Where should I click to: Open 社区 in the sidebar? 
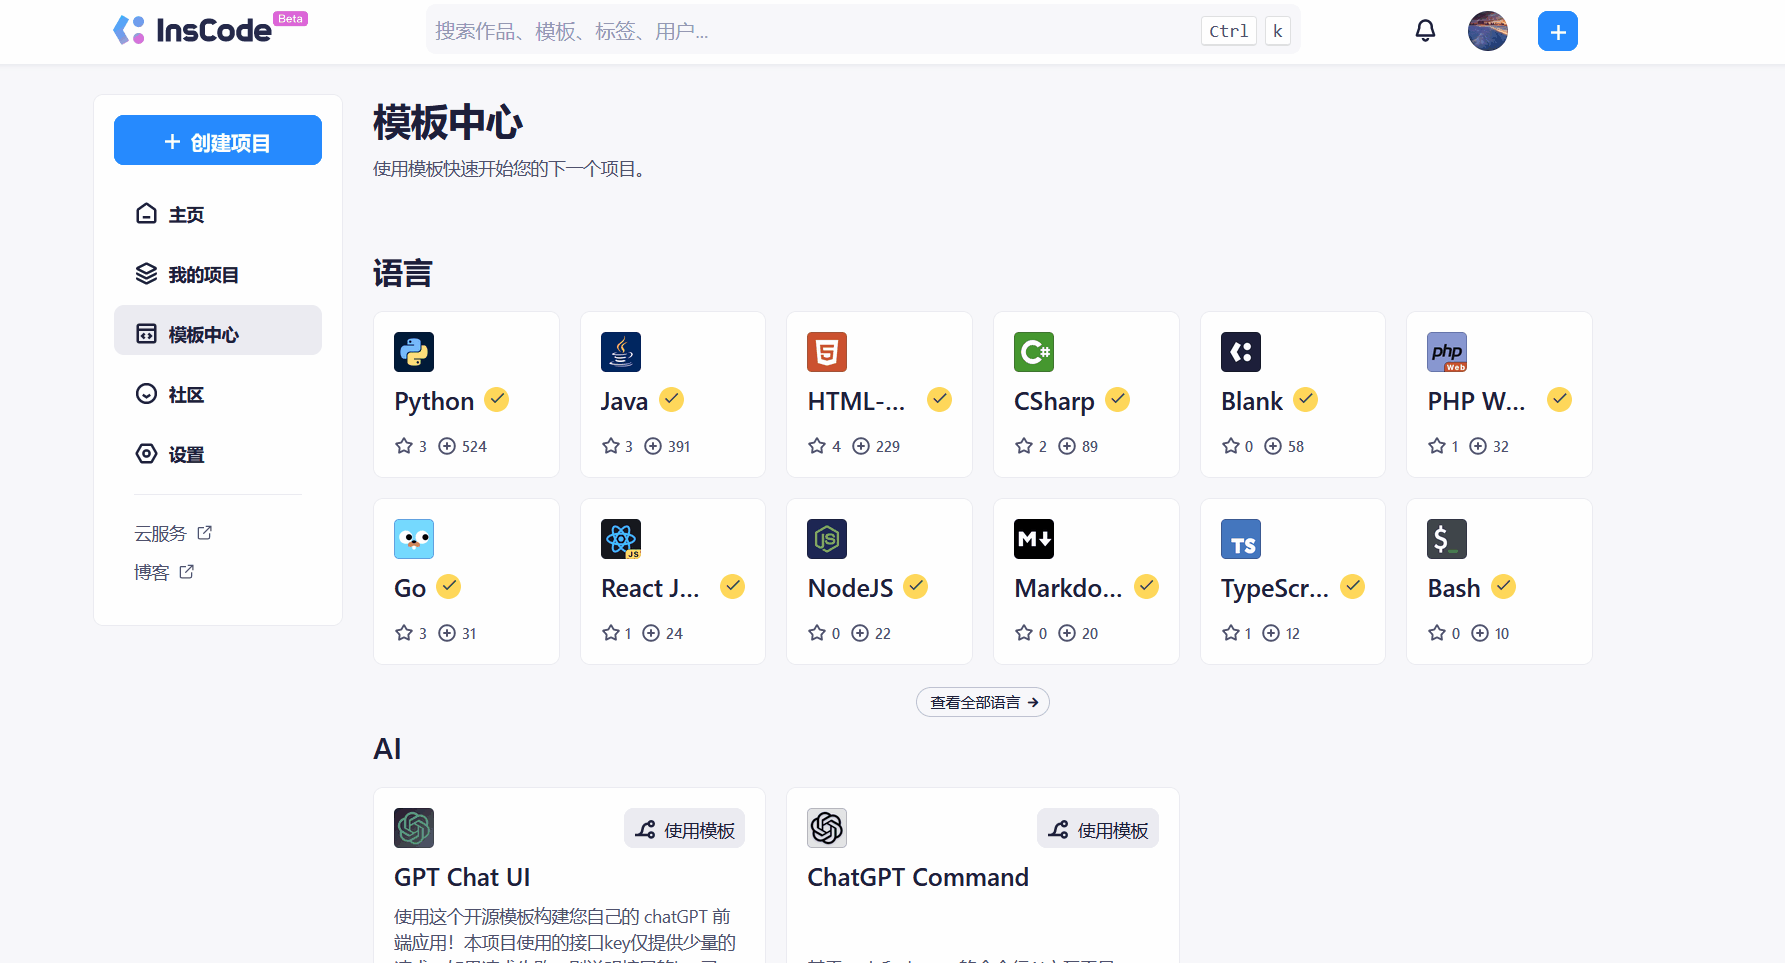pos(218,394)
